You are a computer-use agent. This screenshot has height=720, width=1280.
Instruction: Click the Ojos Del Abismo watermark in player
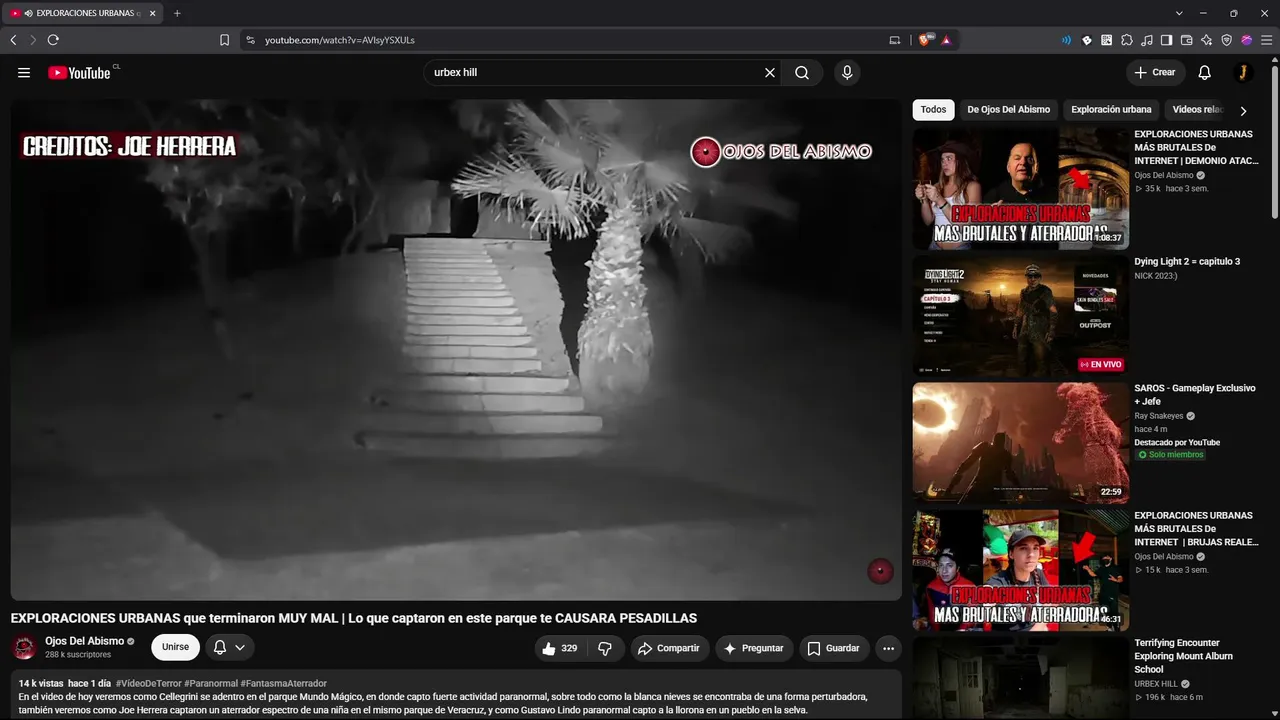(x=880, y=570)
